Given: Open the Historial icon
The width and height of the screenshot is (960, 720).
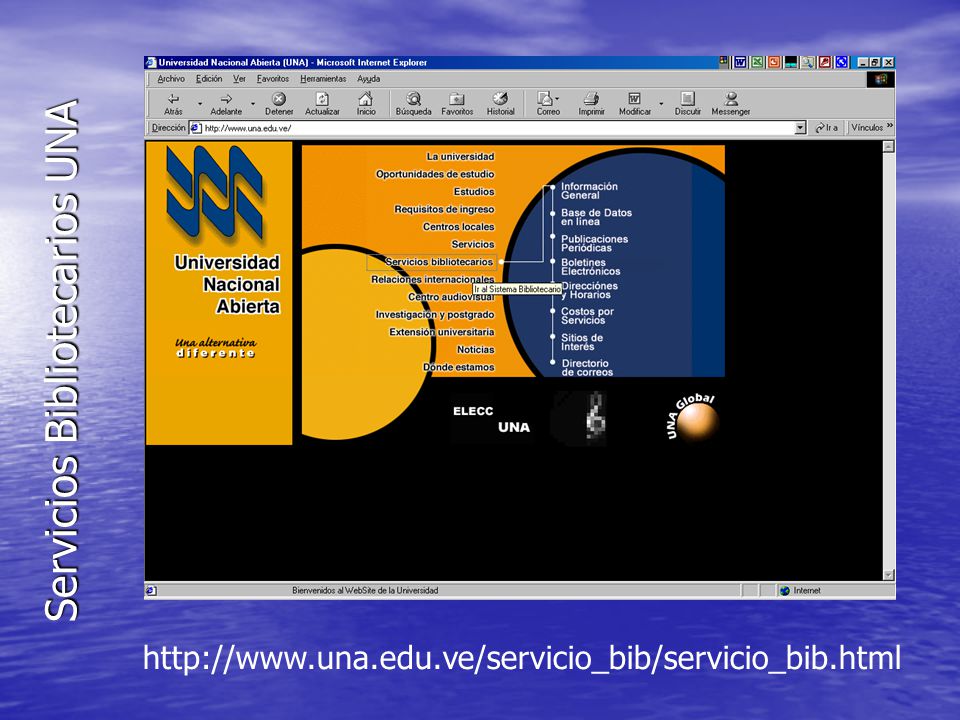Looking at the screenshot, I should click(x=500, y=99).
